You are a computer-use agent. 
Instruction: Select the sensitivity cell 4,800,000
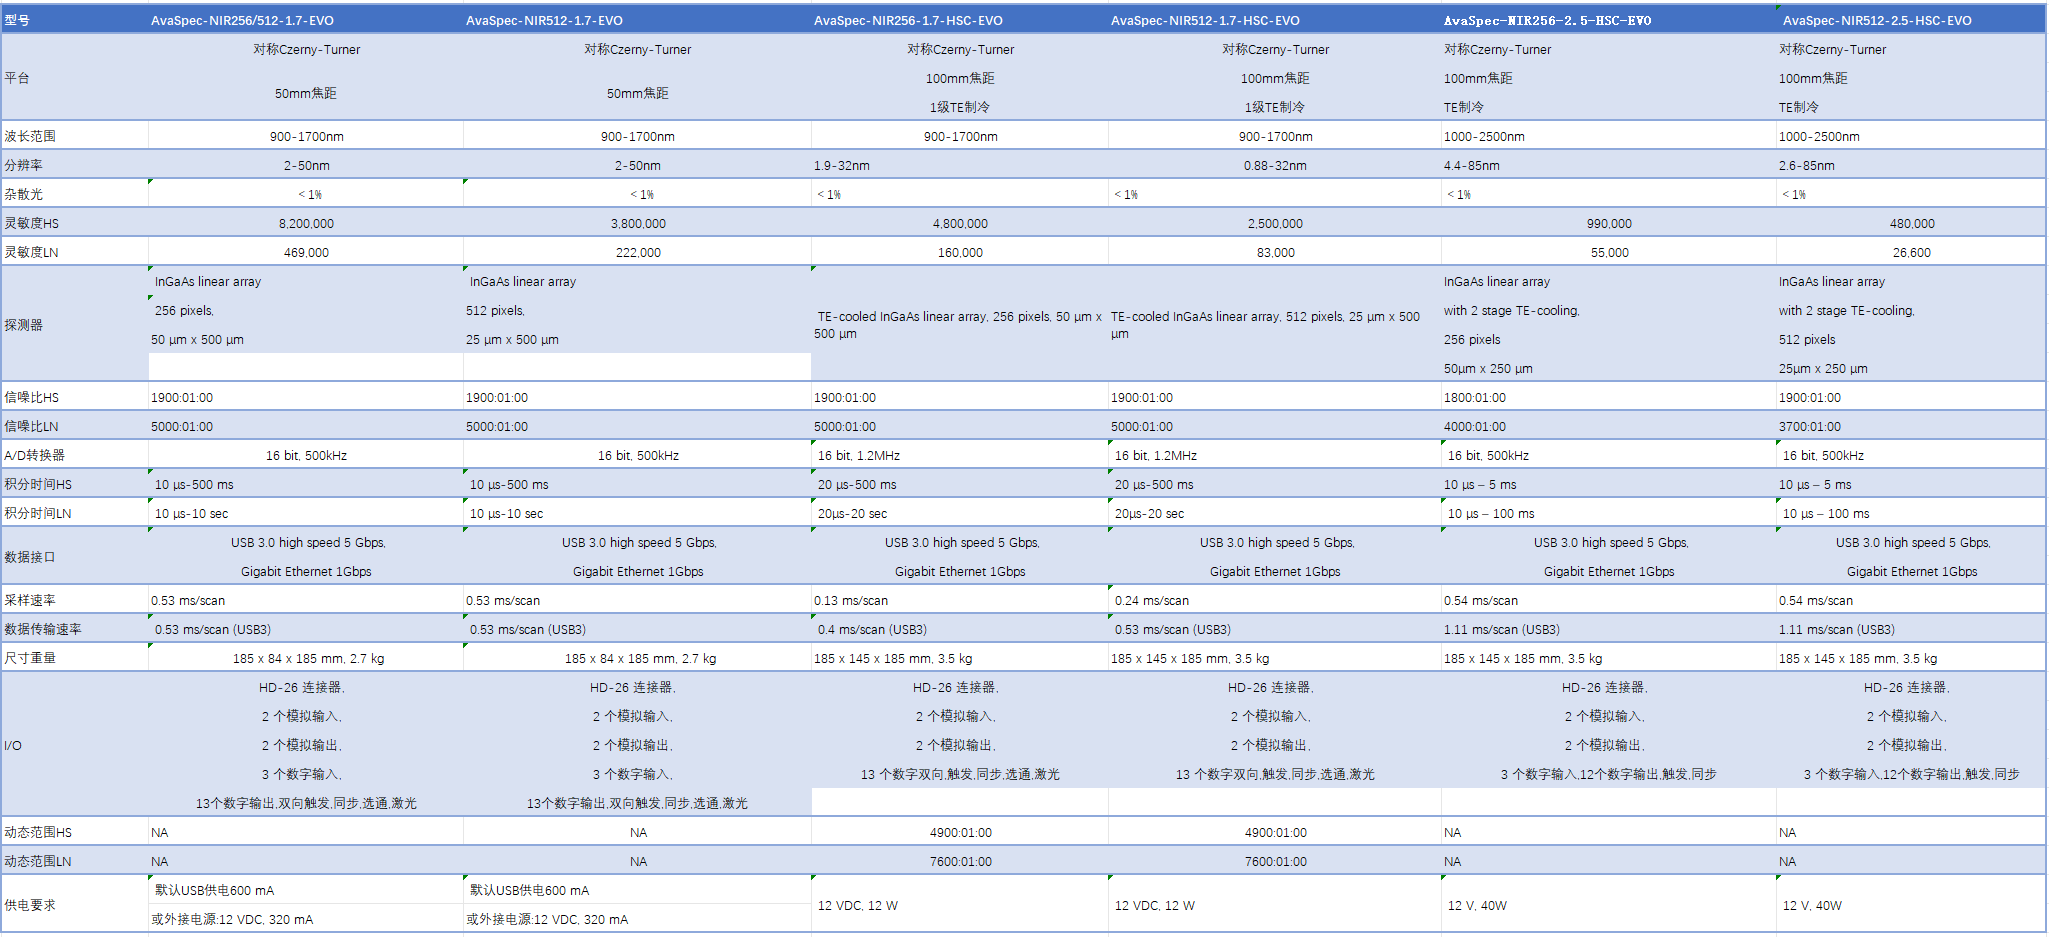(x=960, y=223)
